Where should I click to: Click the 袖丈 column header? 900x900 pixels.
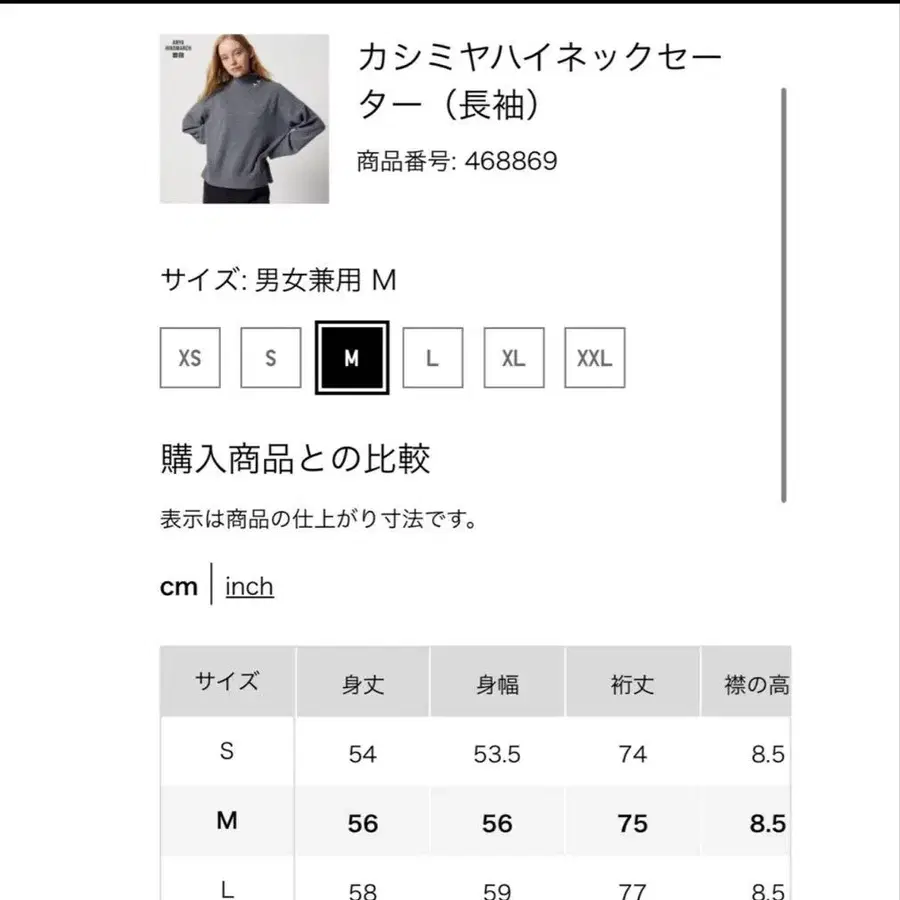(x=633, y=682)
